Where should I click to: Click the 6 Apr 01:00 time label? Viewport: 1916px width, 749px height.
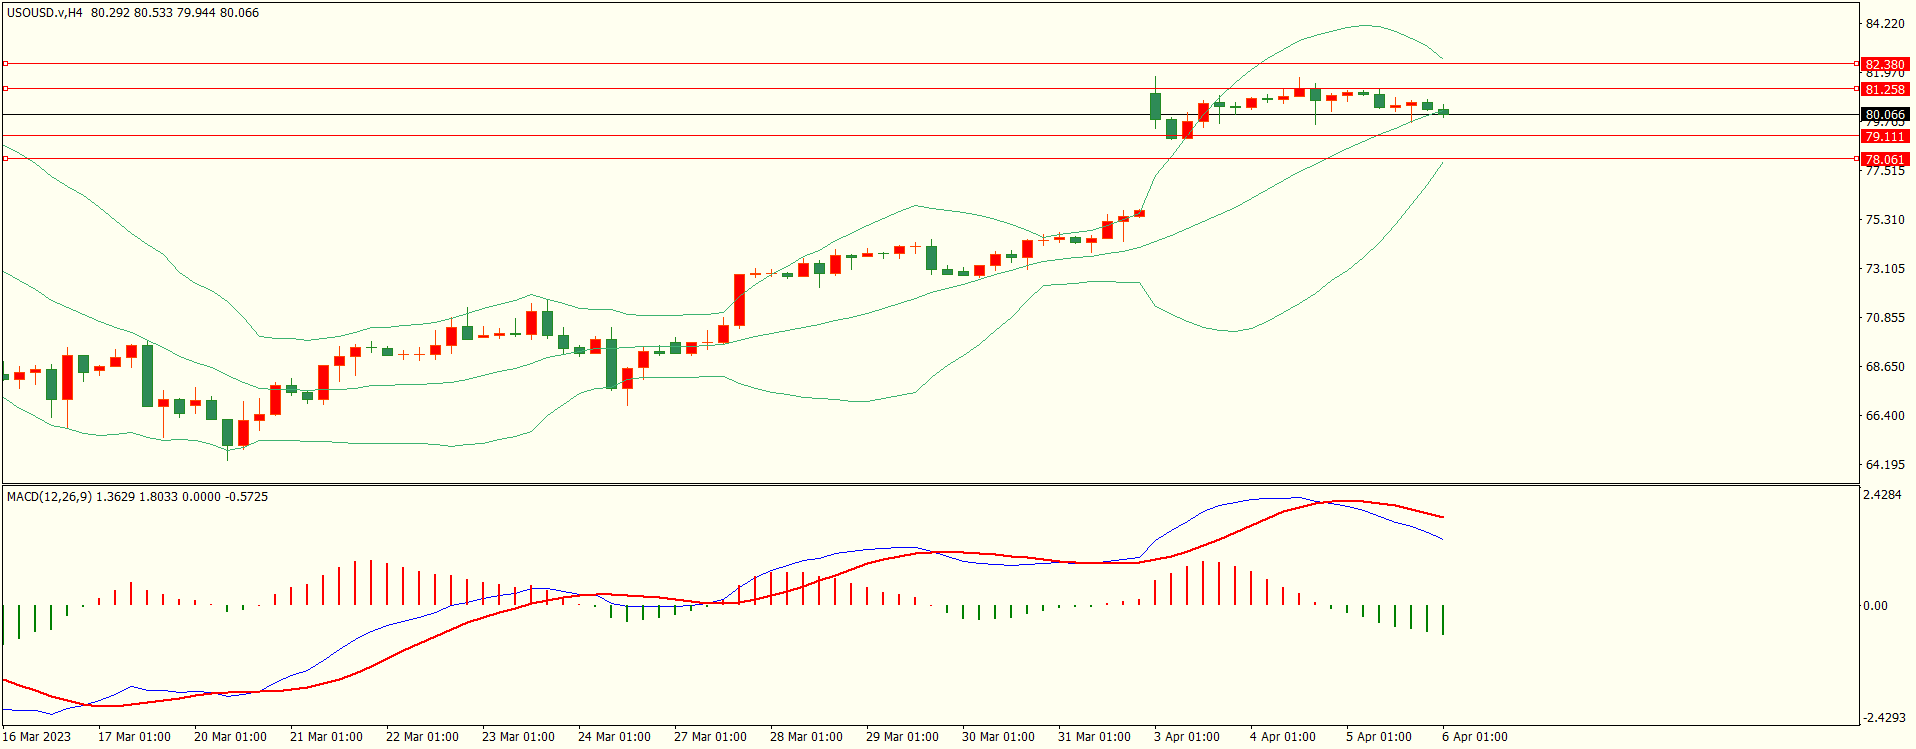[x=1475, y=737]
